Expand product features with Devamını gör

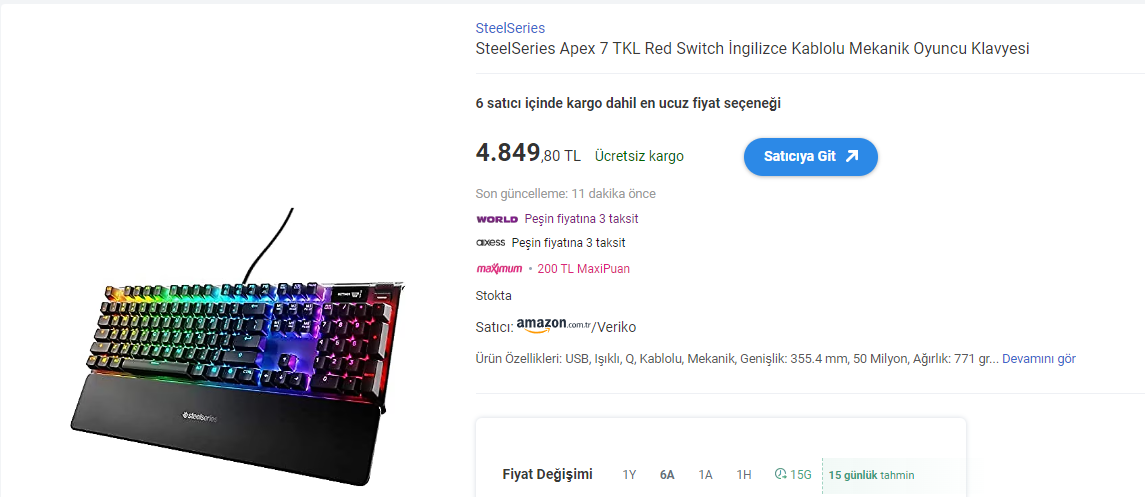click(1038, 358)
